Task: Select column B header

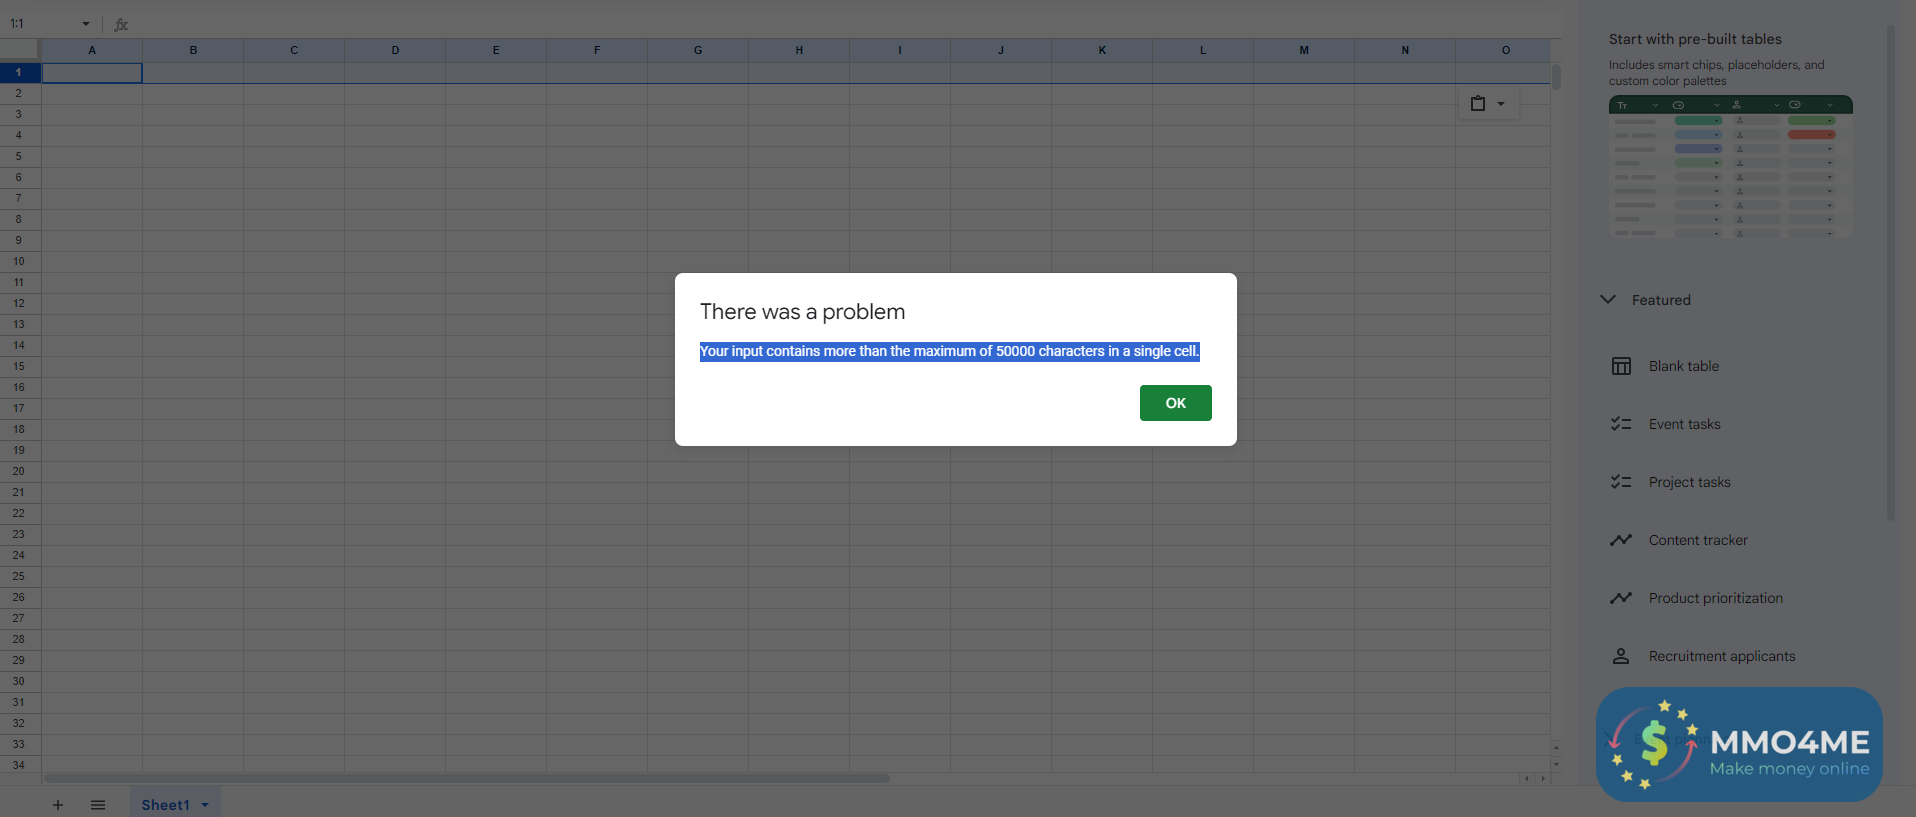Action: pyautogui.click(x=193, y=50)
